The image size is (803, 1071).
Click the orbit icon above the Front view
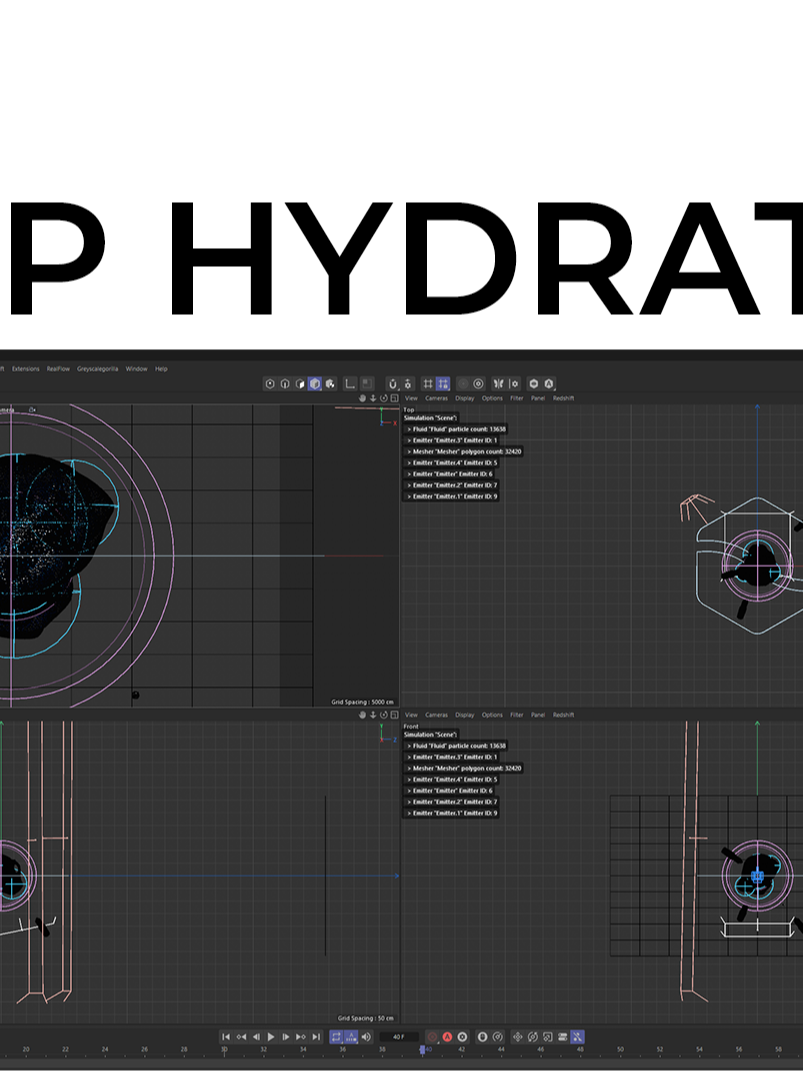tap(384, 715)
